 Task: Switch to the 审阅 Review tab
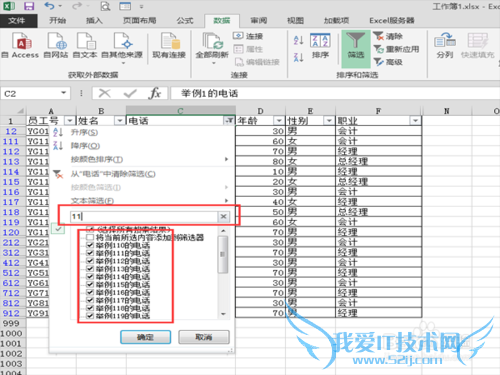coord(259,21)
